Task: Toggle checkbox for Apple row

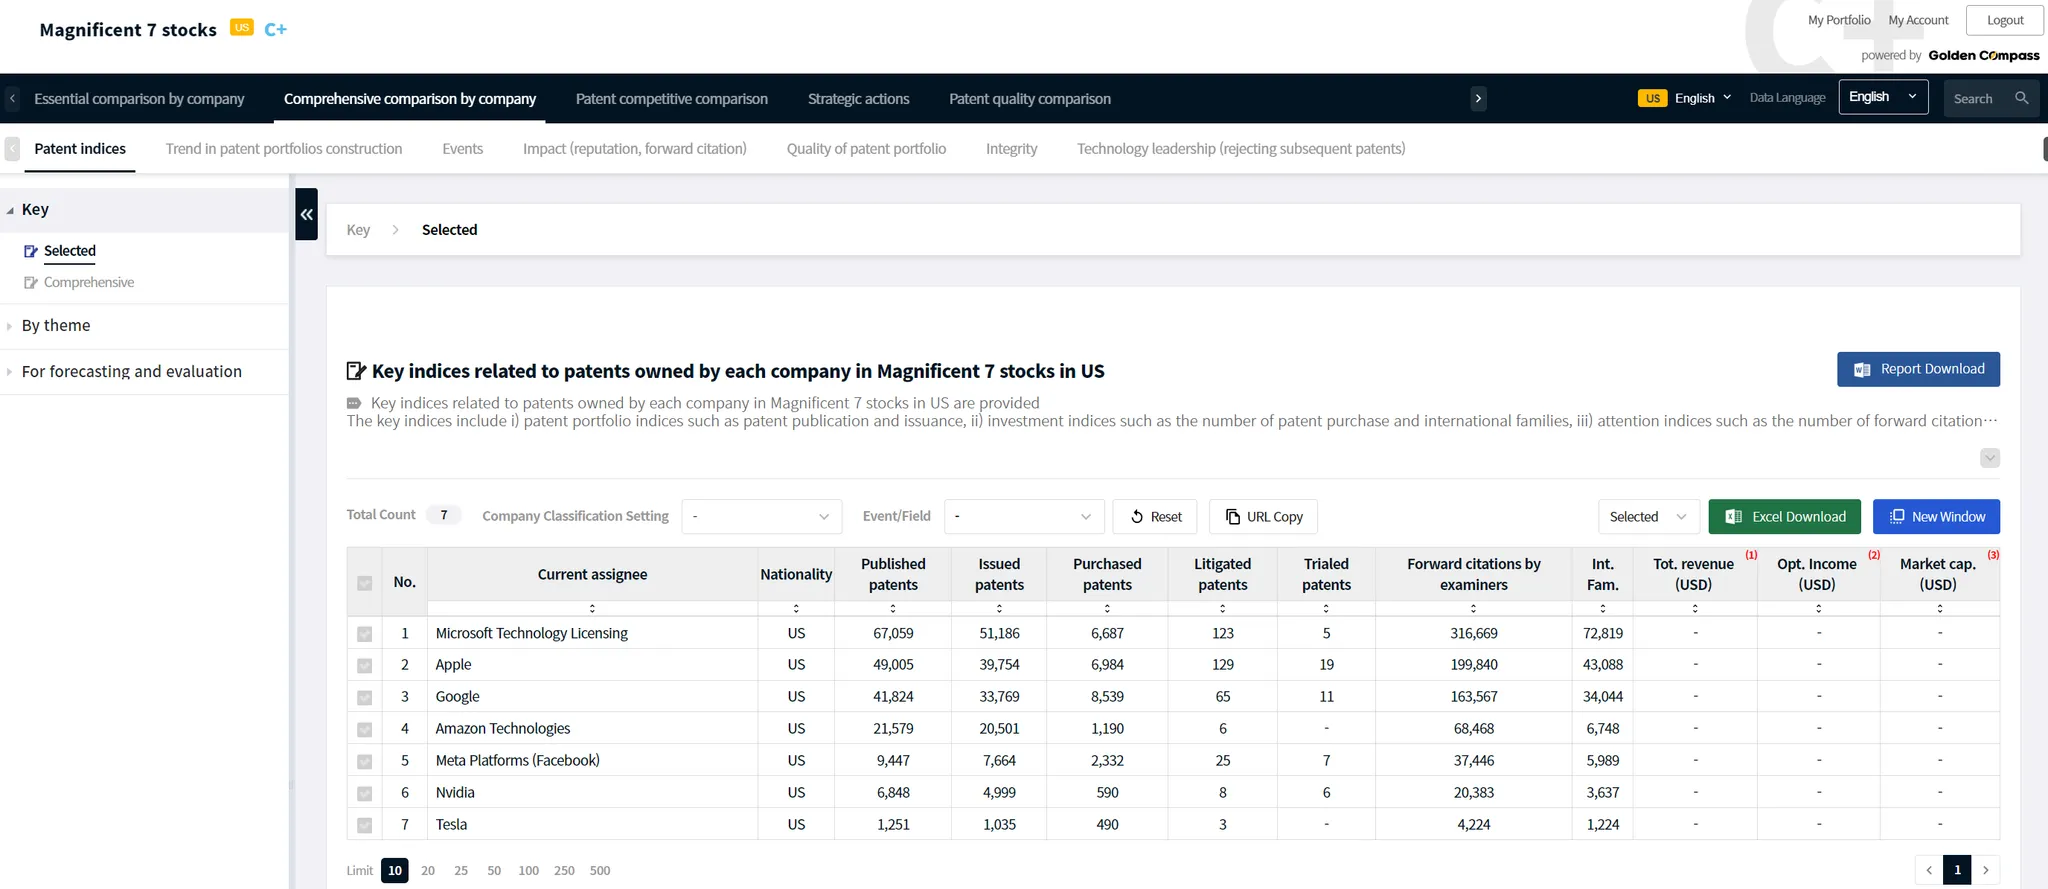Action: pyautogui.click(x=364, y=666)
